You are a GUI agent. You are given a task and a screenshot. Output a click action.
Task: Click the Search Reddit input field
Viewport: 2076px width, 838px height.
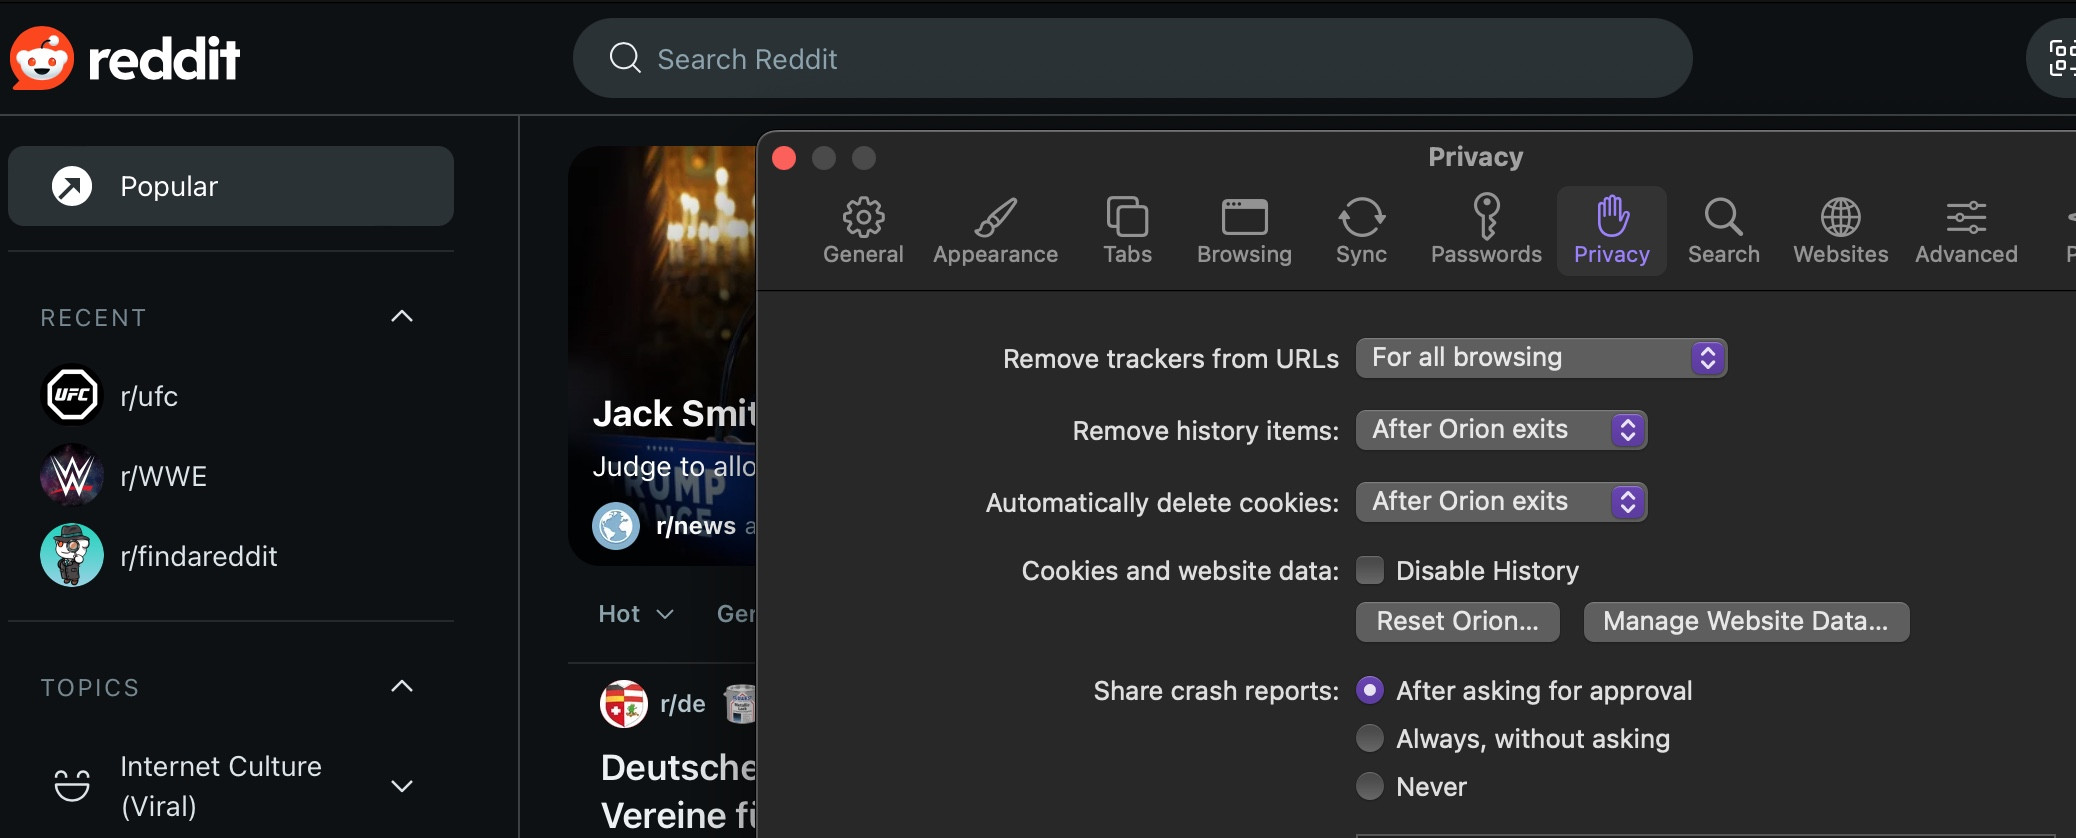(1130, 59)
